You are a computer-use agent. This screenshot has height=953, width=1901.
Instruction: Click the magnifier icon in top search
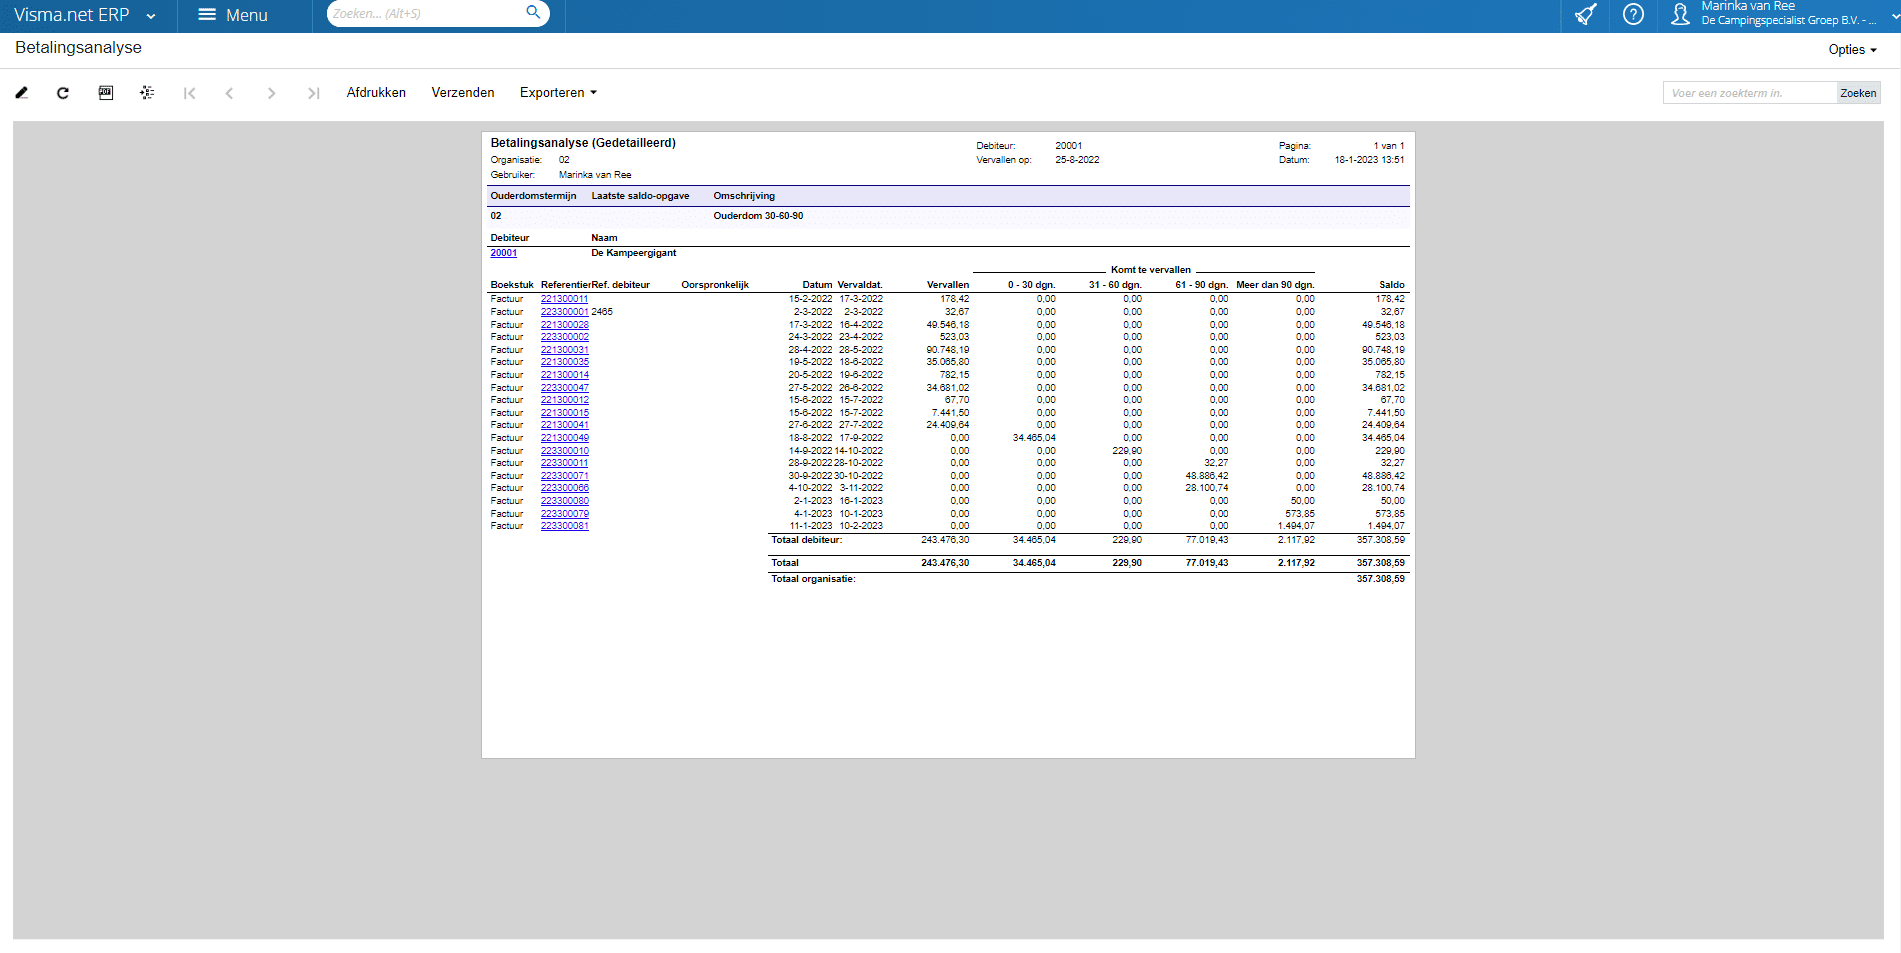[x=533, y=13]
